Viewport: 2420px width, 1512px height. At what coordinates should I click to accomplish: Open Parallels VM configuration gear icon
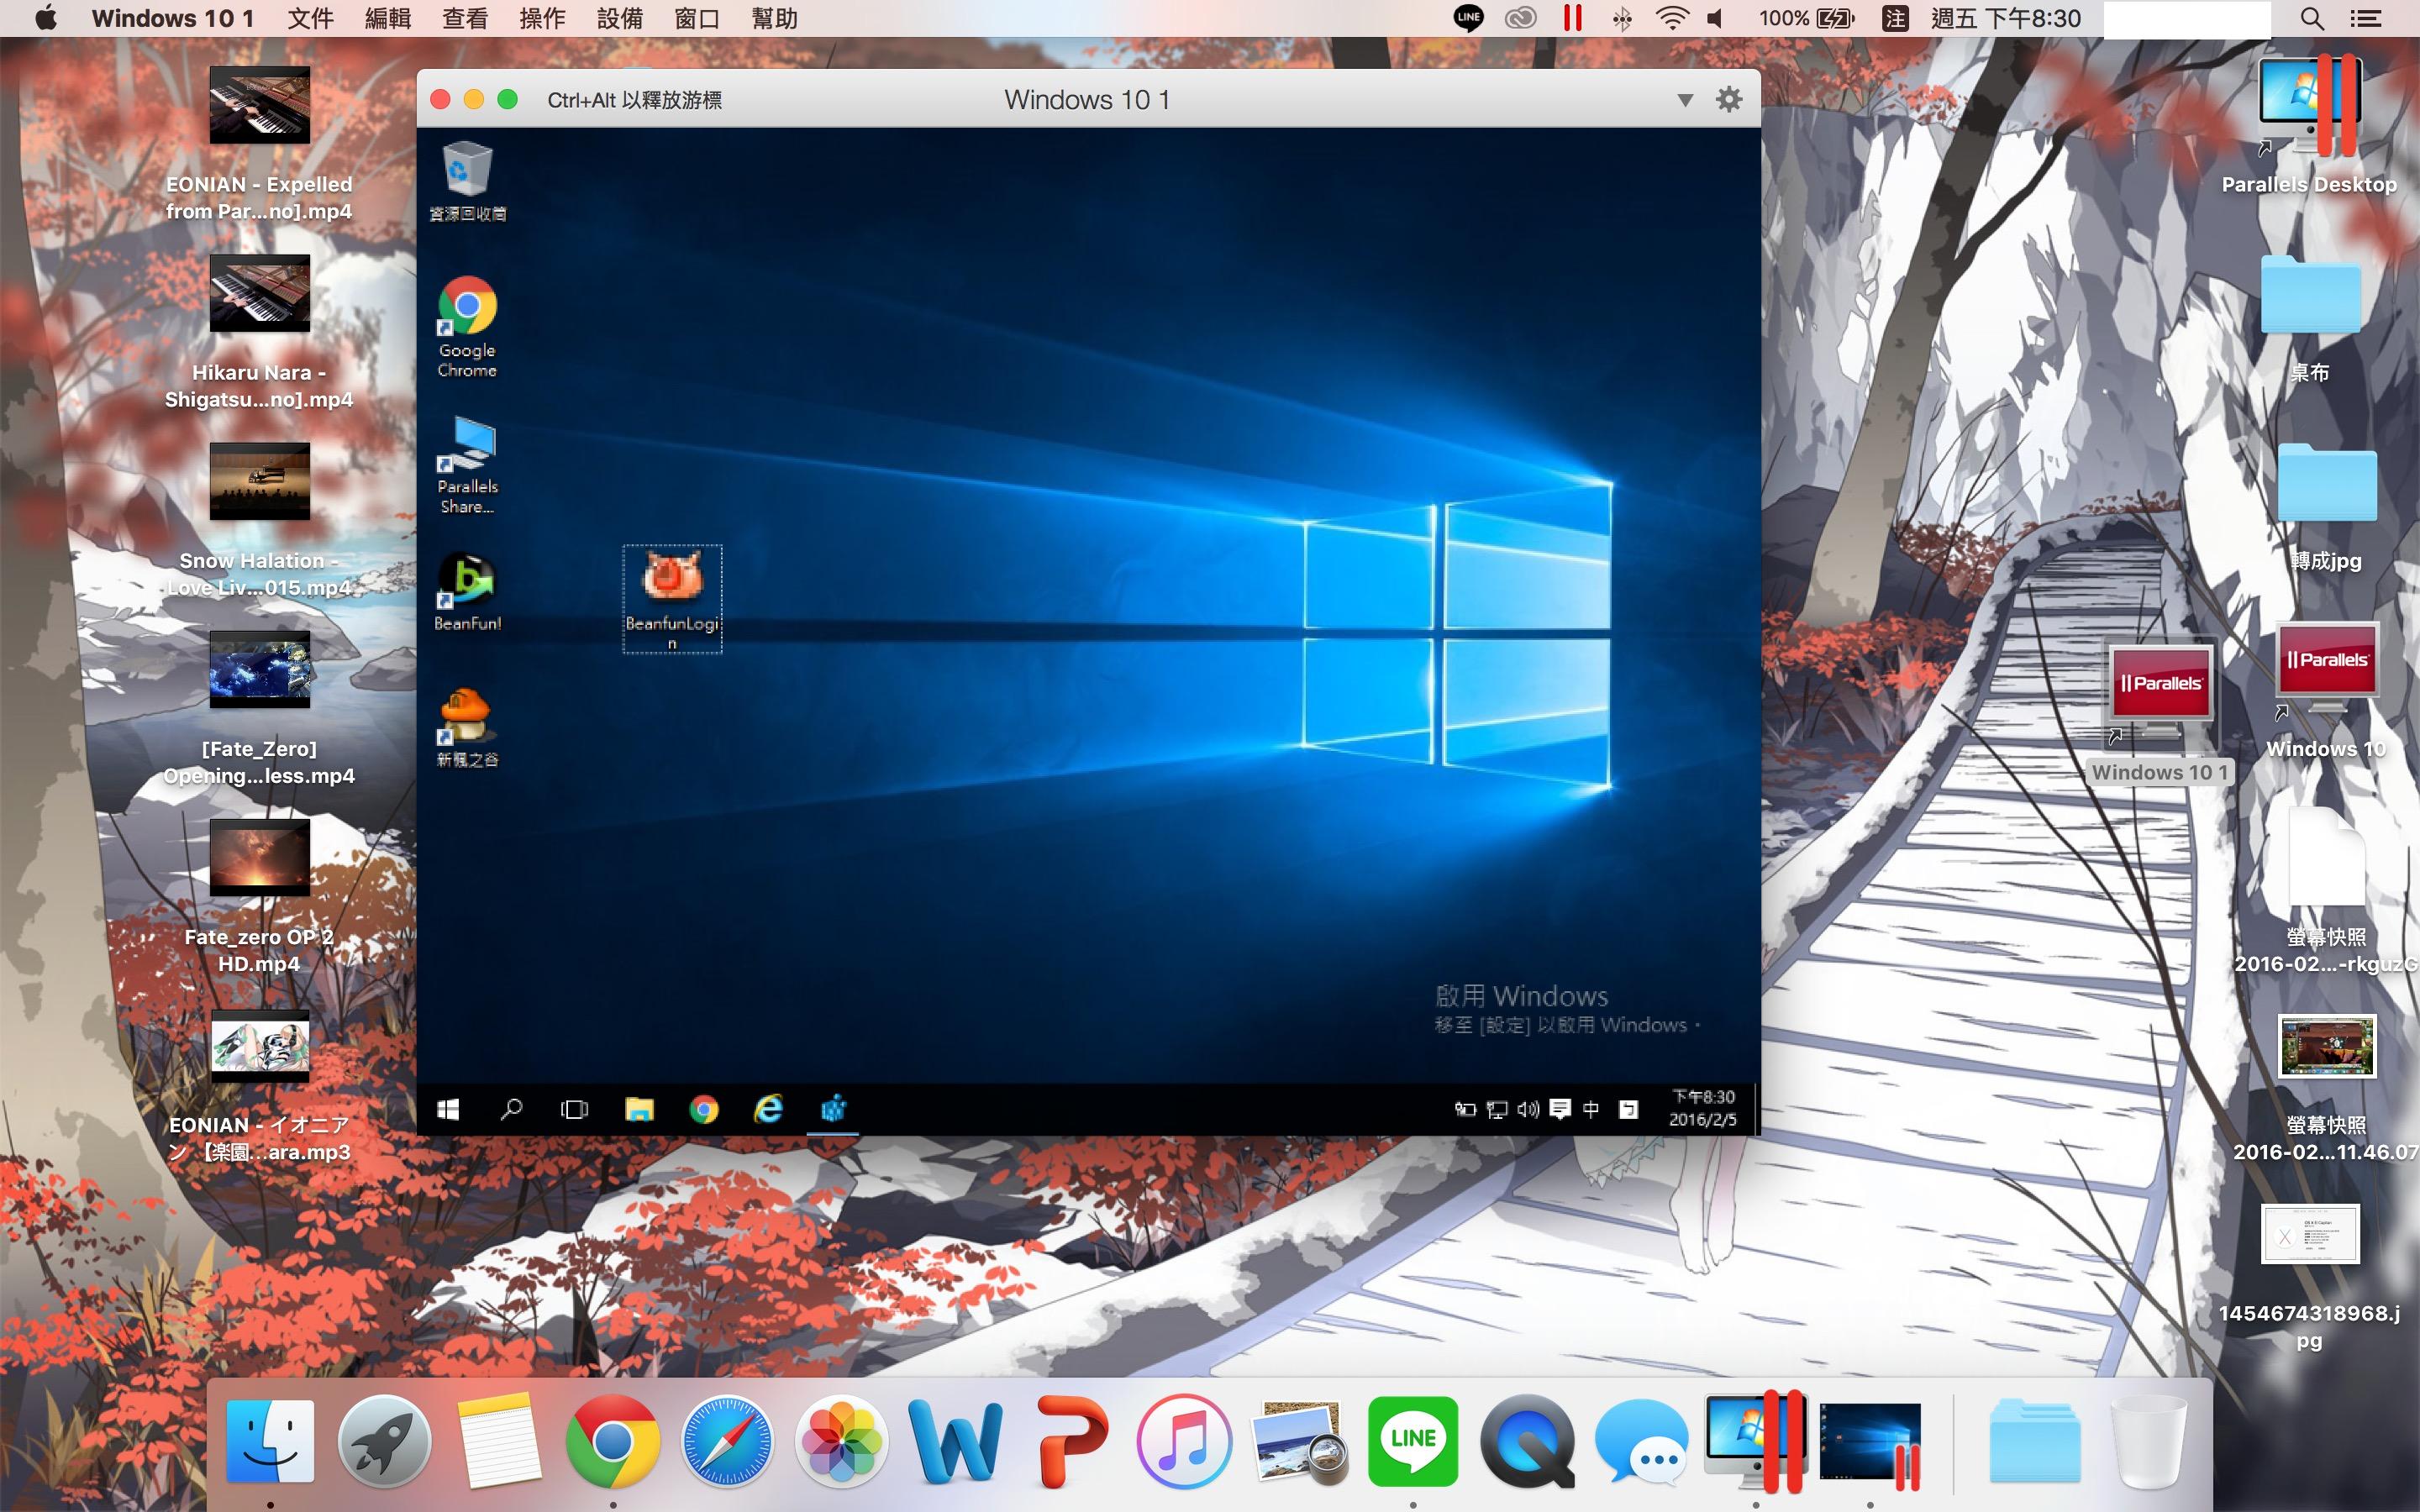[x=1729, y=99]
